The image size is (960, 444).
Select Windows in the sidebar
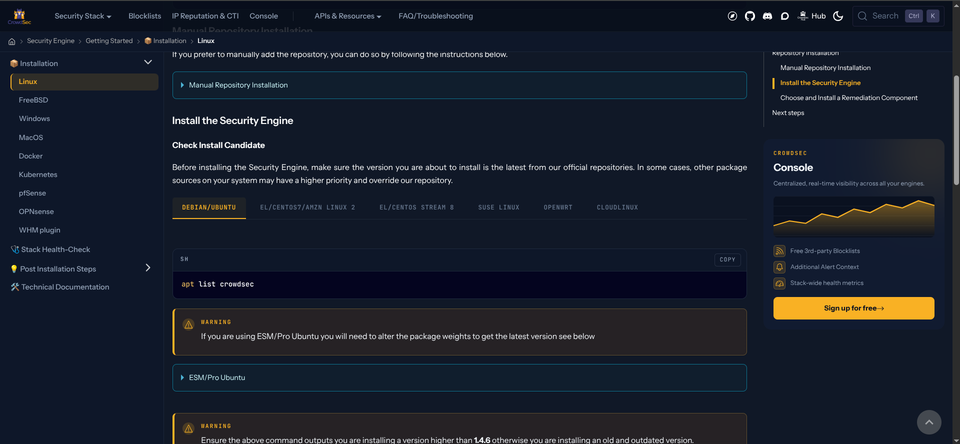click(x=34, y=119)
